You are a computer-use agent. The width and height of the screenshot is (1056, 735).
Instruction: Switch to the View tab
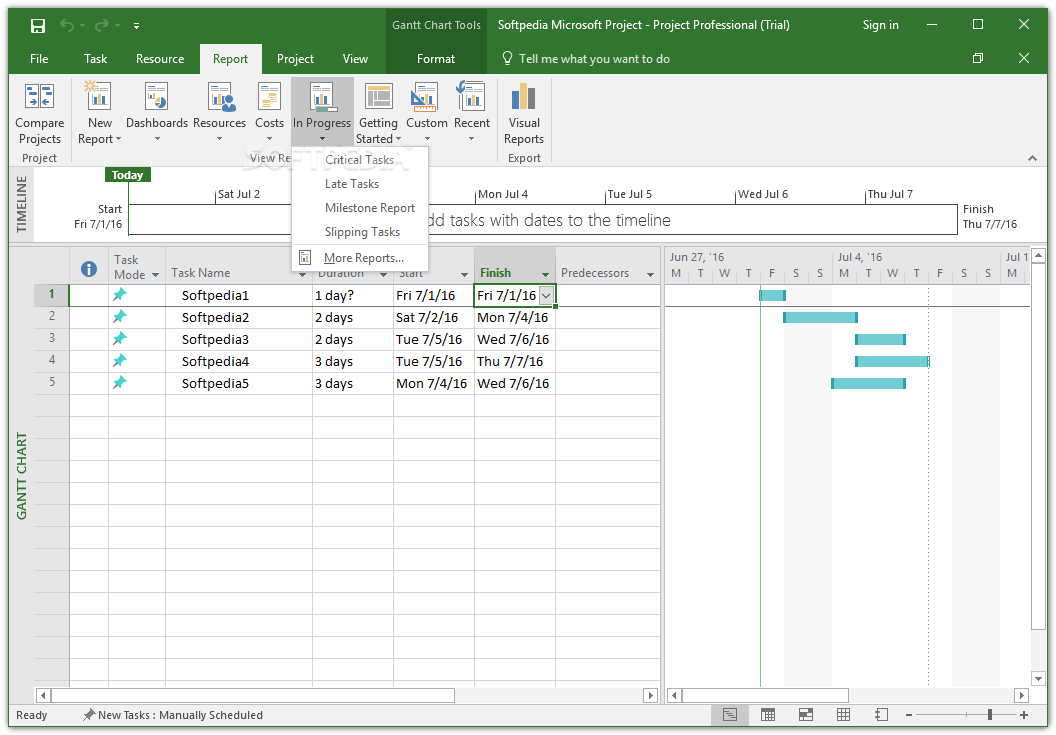[355, 59]
